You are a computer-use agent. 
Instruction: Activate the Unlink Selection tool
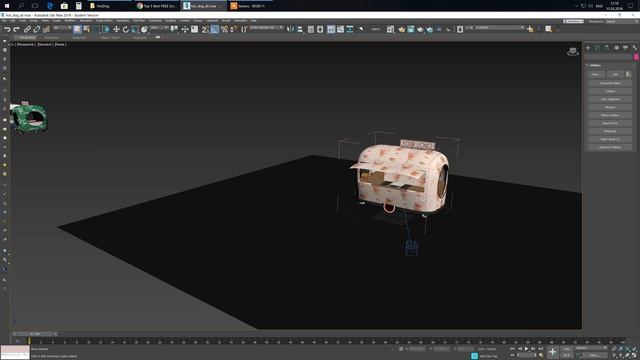(x=37, y=29)
